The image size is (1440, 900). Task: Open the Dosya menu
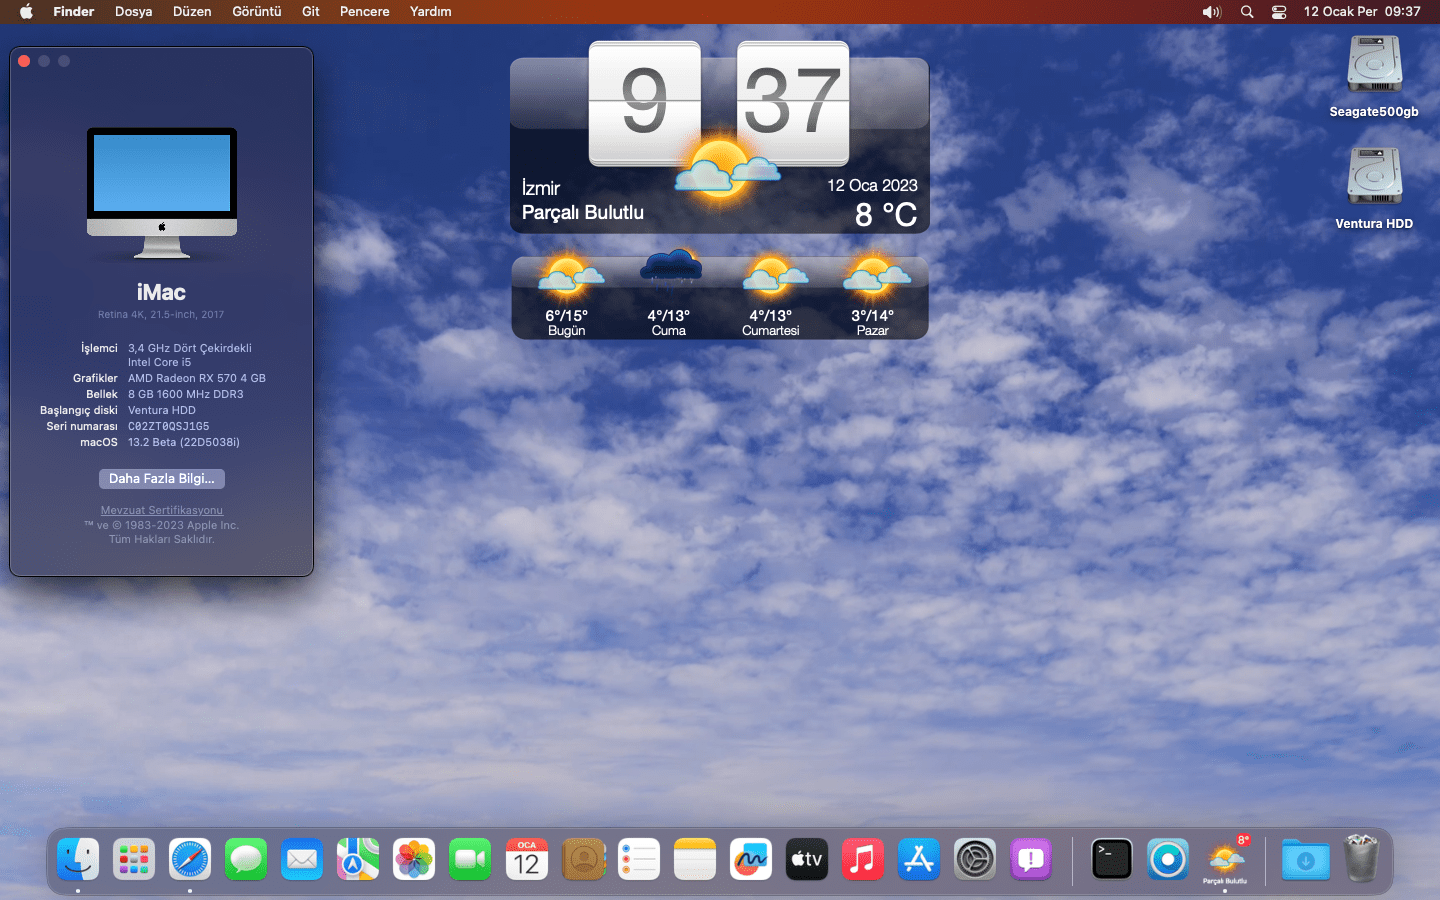133,12
